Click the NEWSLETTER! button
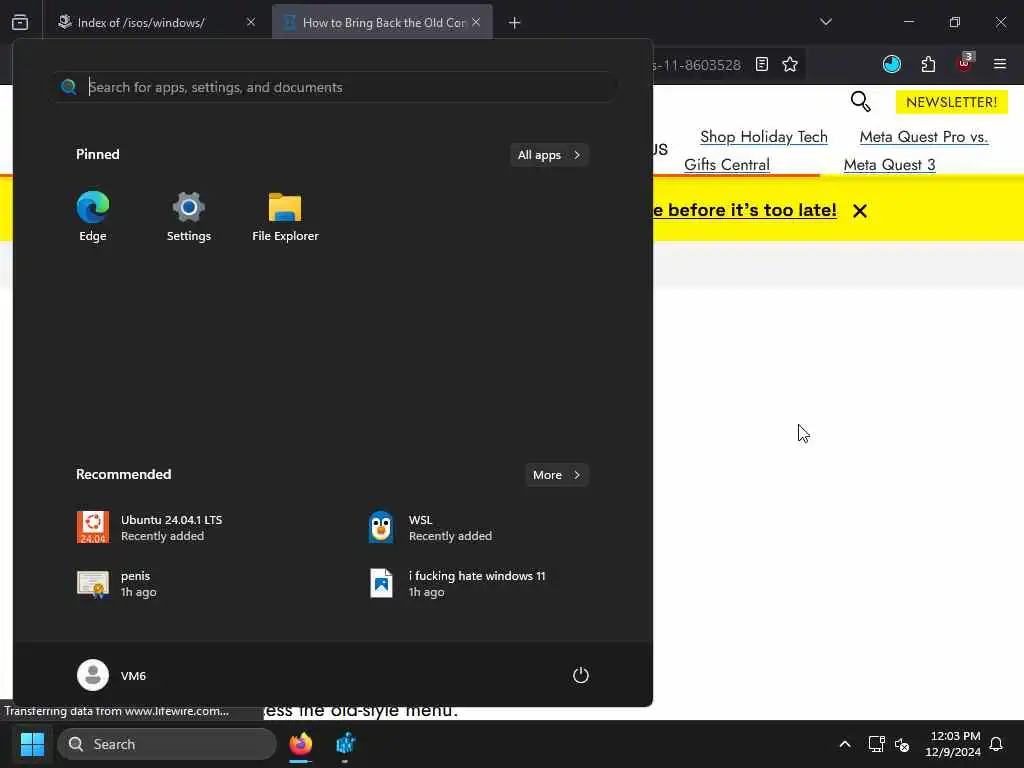The image size is (1024, 768). (952, 102)
